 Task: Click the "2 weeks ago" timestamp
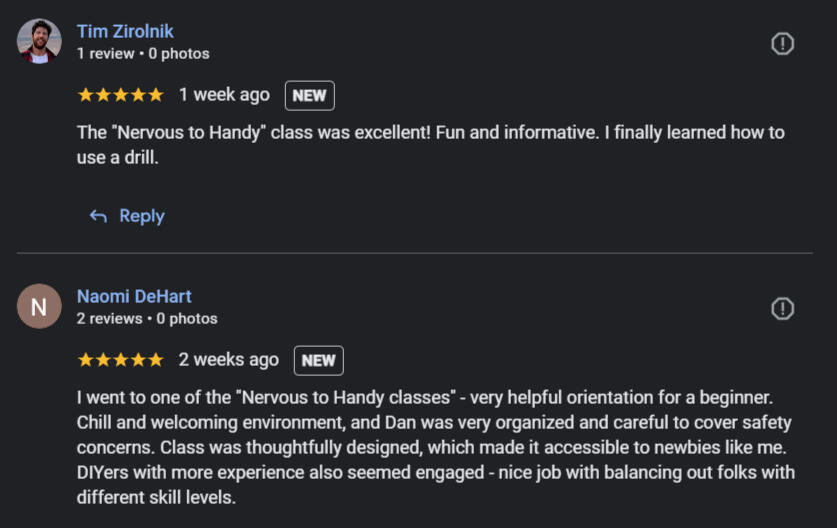tap(229, 360)
